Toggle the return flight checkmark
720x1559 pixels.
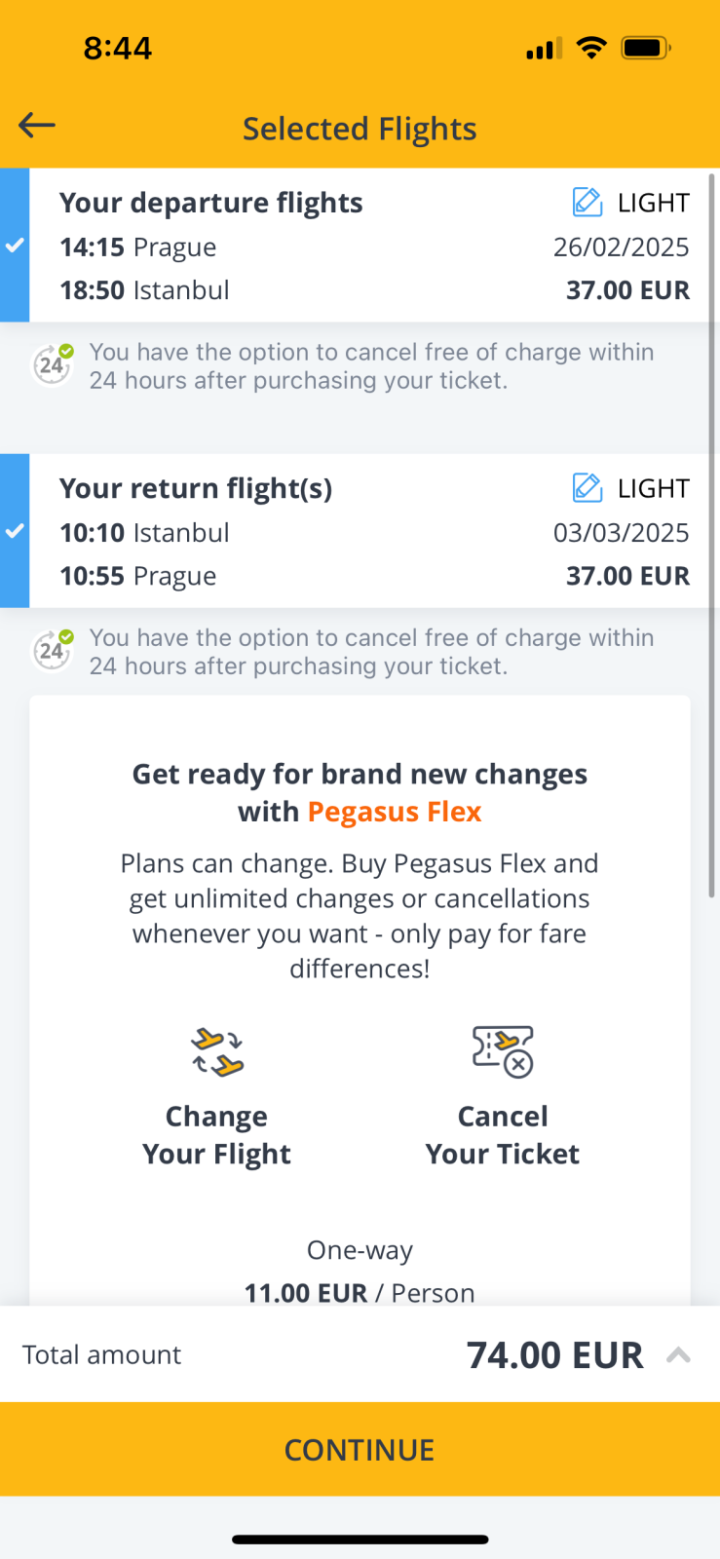tap(14, 531)
